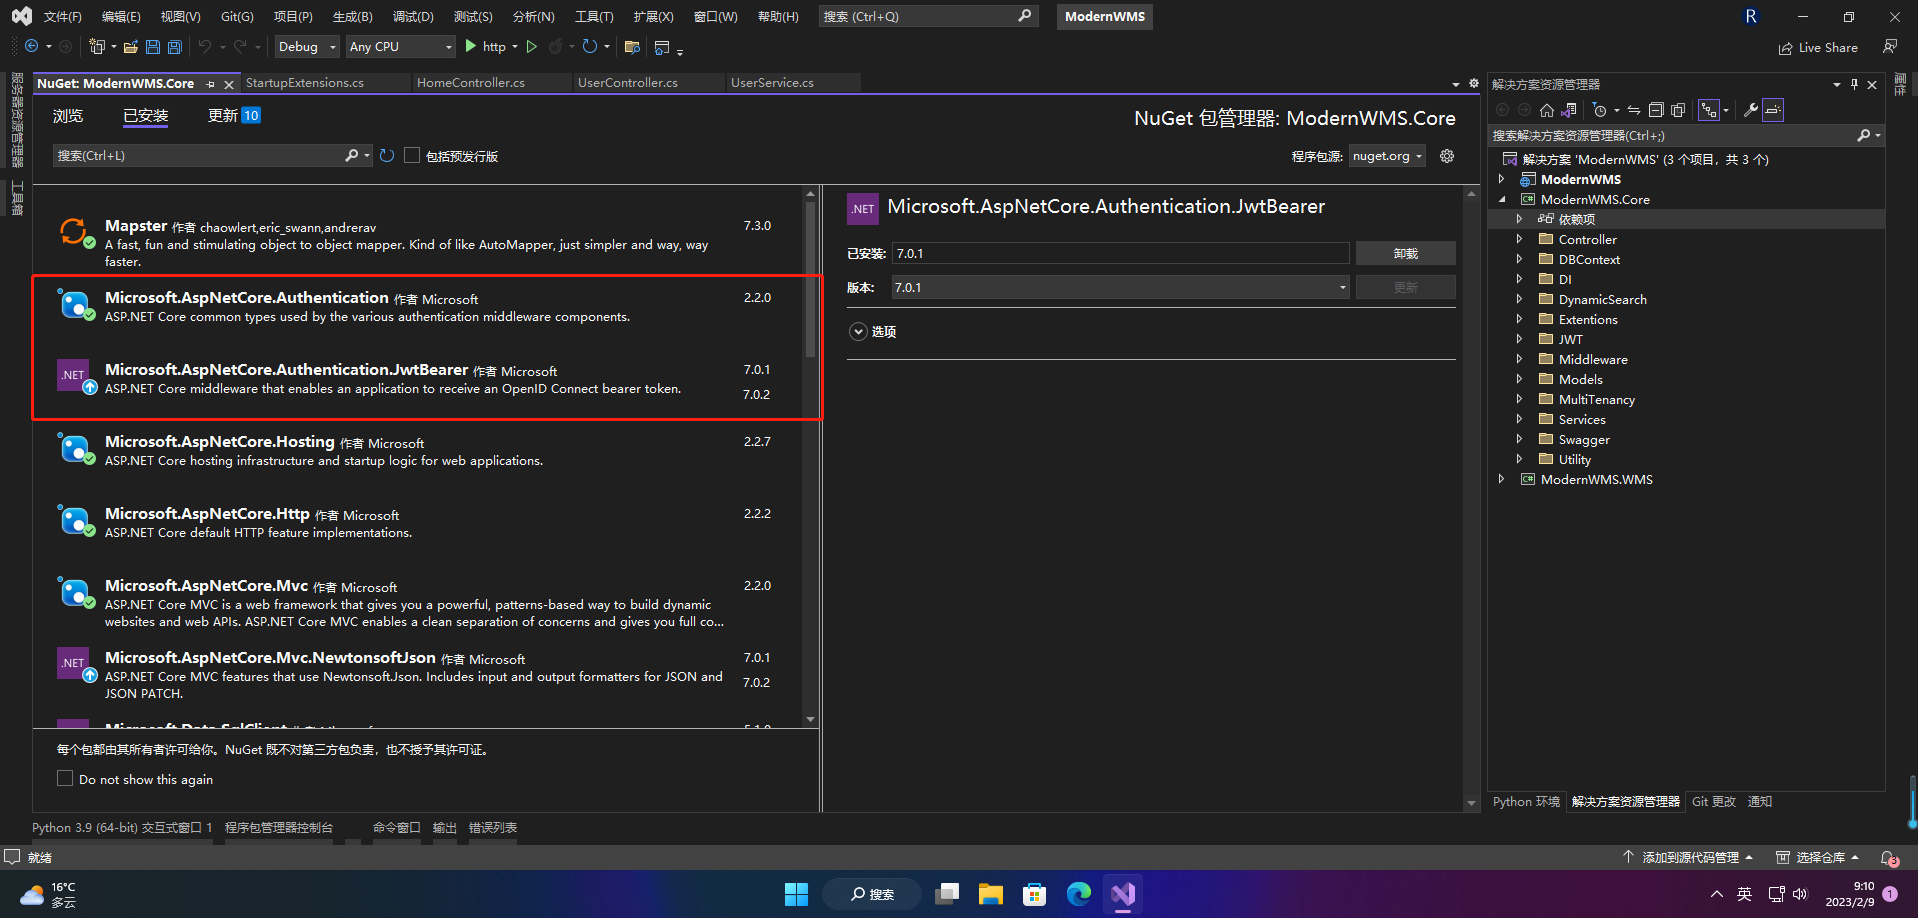The image size is (1918, 918).
Task: Open the 工具(T) Tools menu
Action: pyautogui.click(x=594, y=16)
